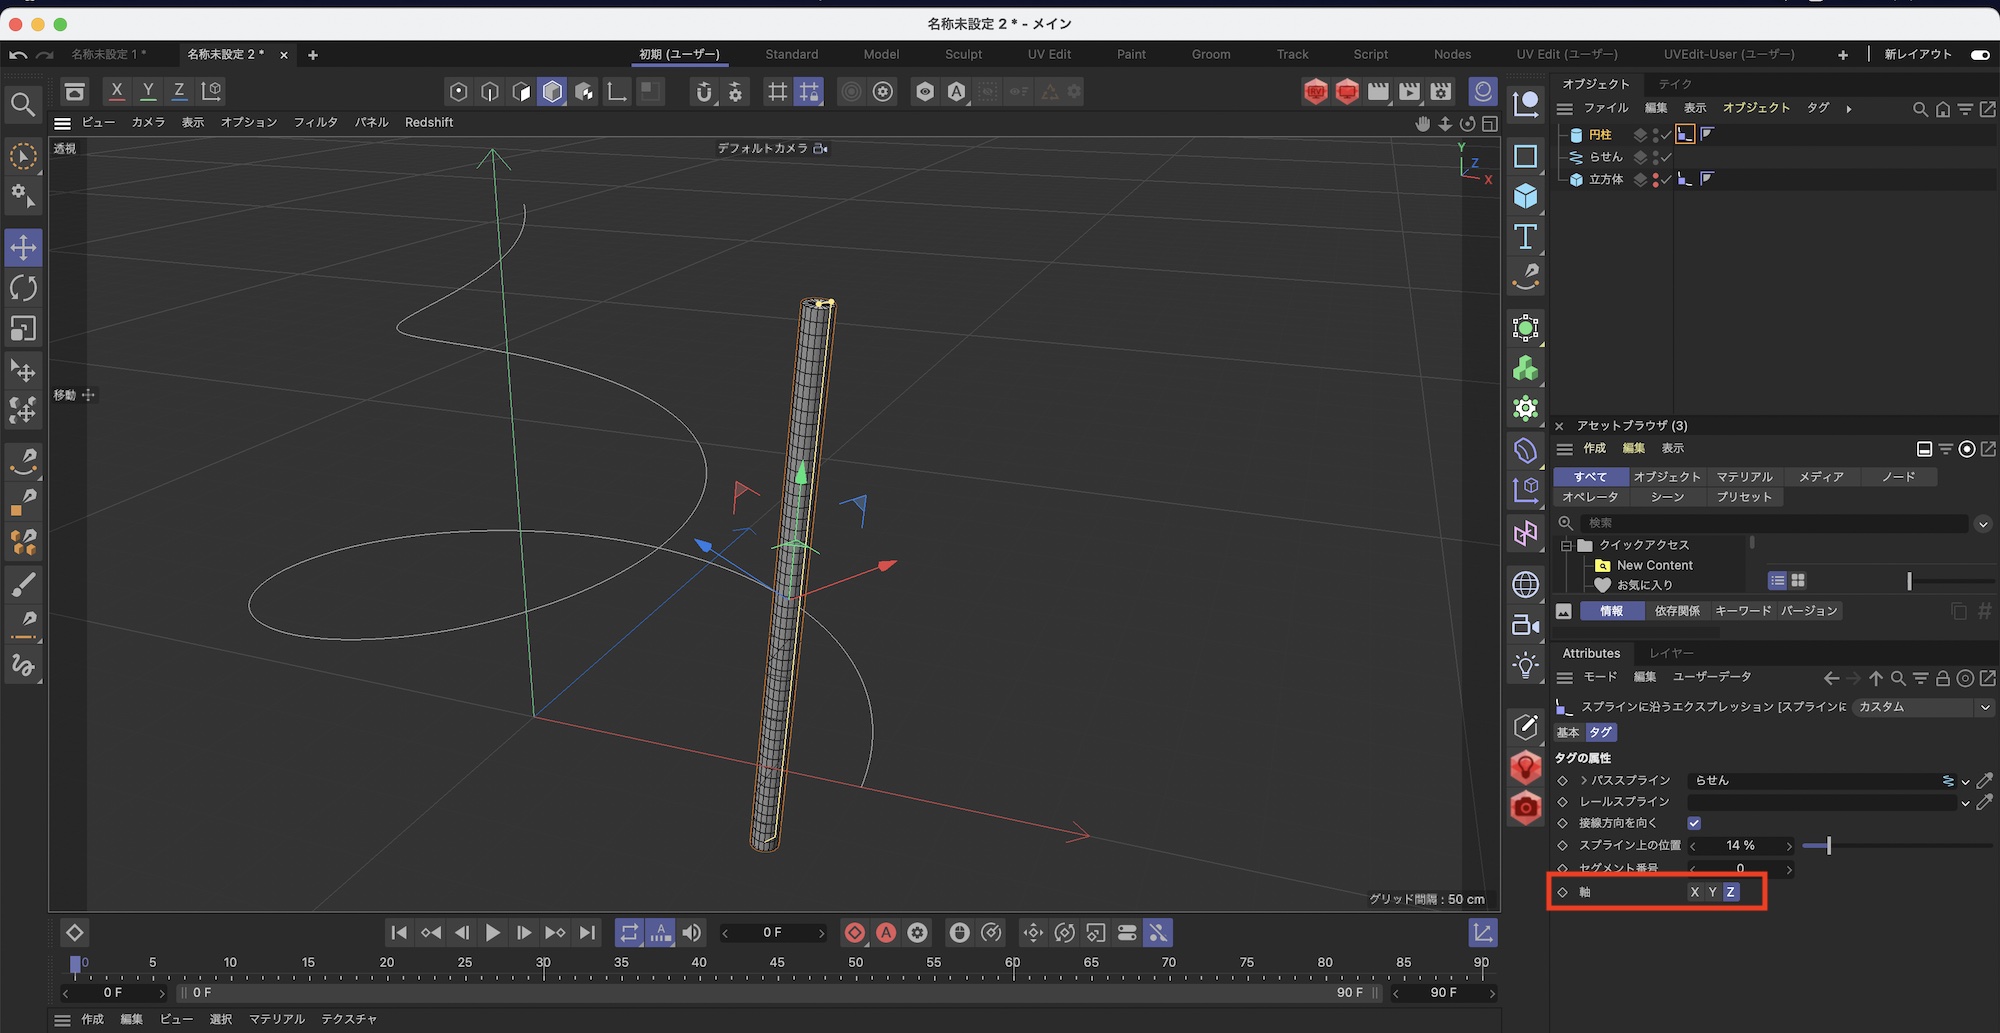Activate the Move tool
Image resolution: width=2000 pixels, height=1033 pixels.
pyautogui.click(x=23, y=247)
